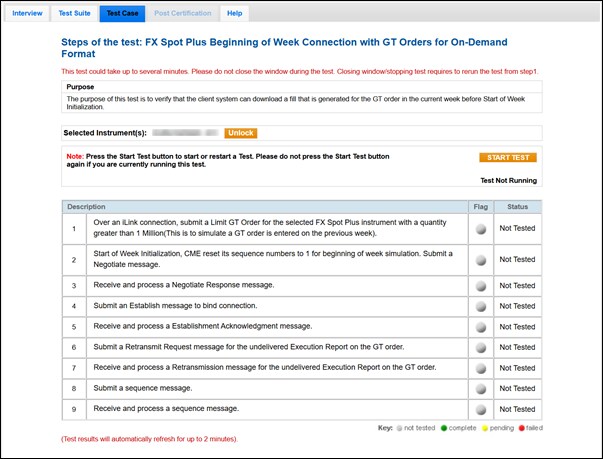Click the green complete key dot

[x=443, y=427]
